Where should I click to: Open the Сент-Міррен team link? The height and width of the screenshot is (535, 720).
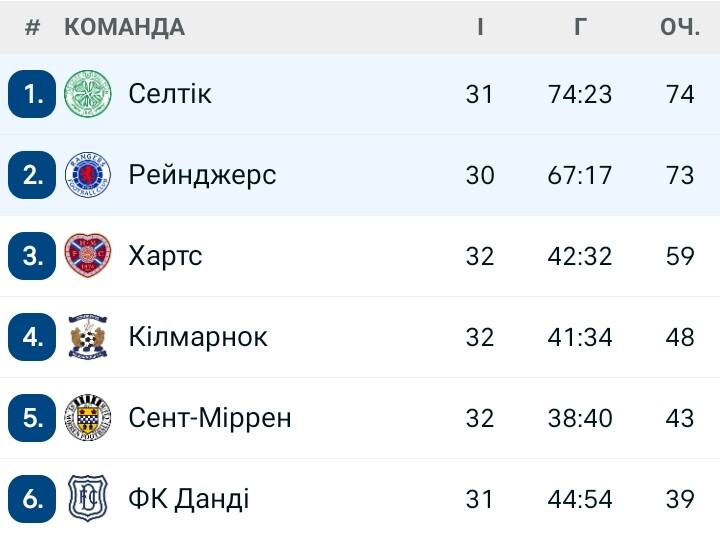[210, 417]
